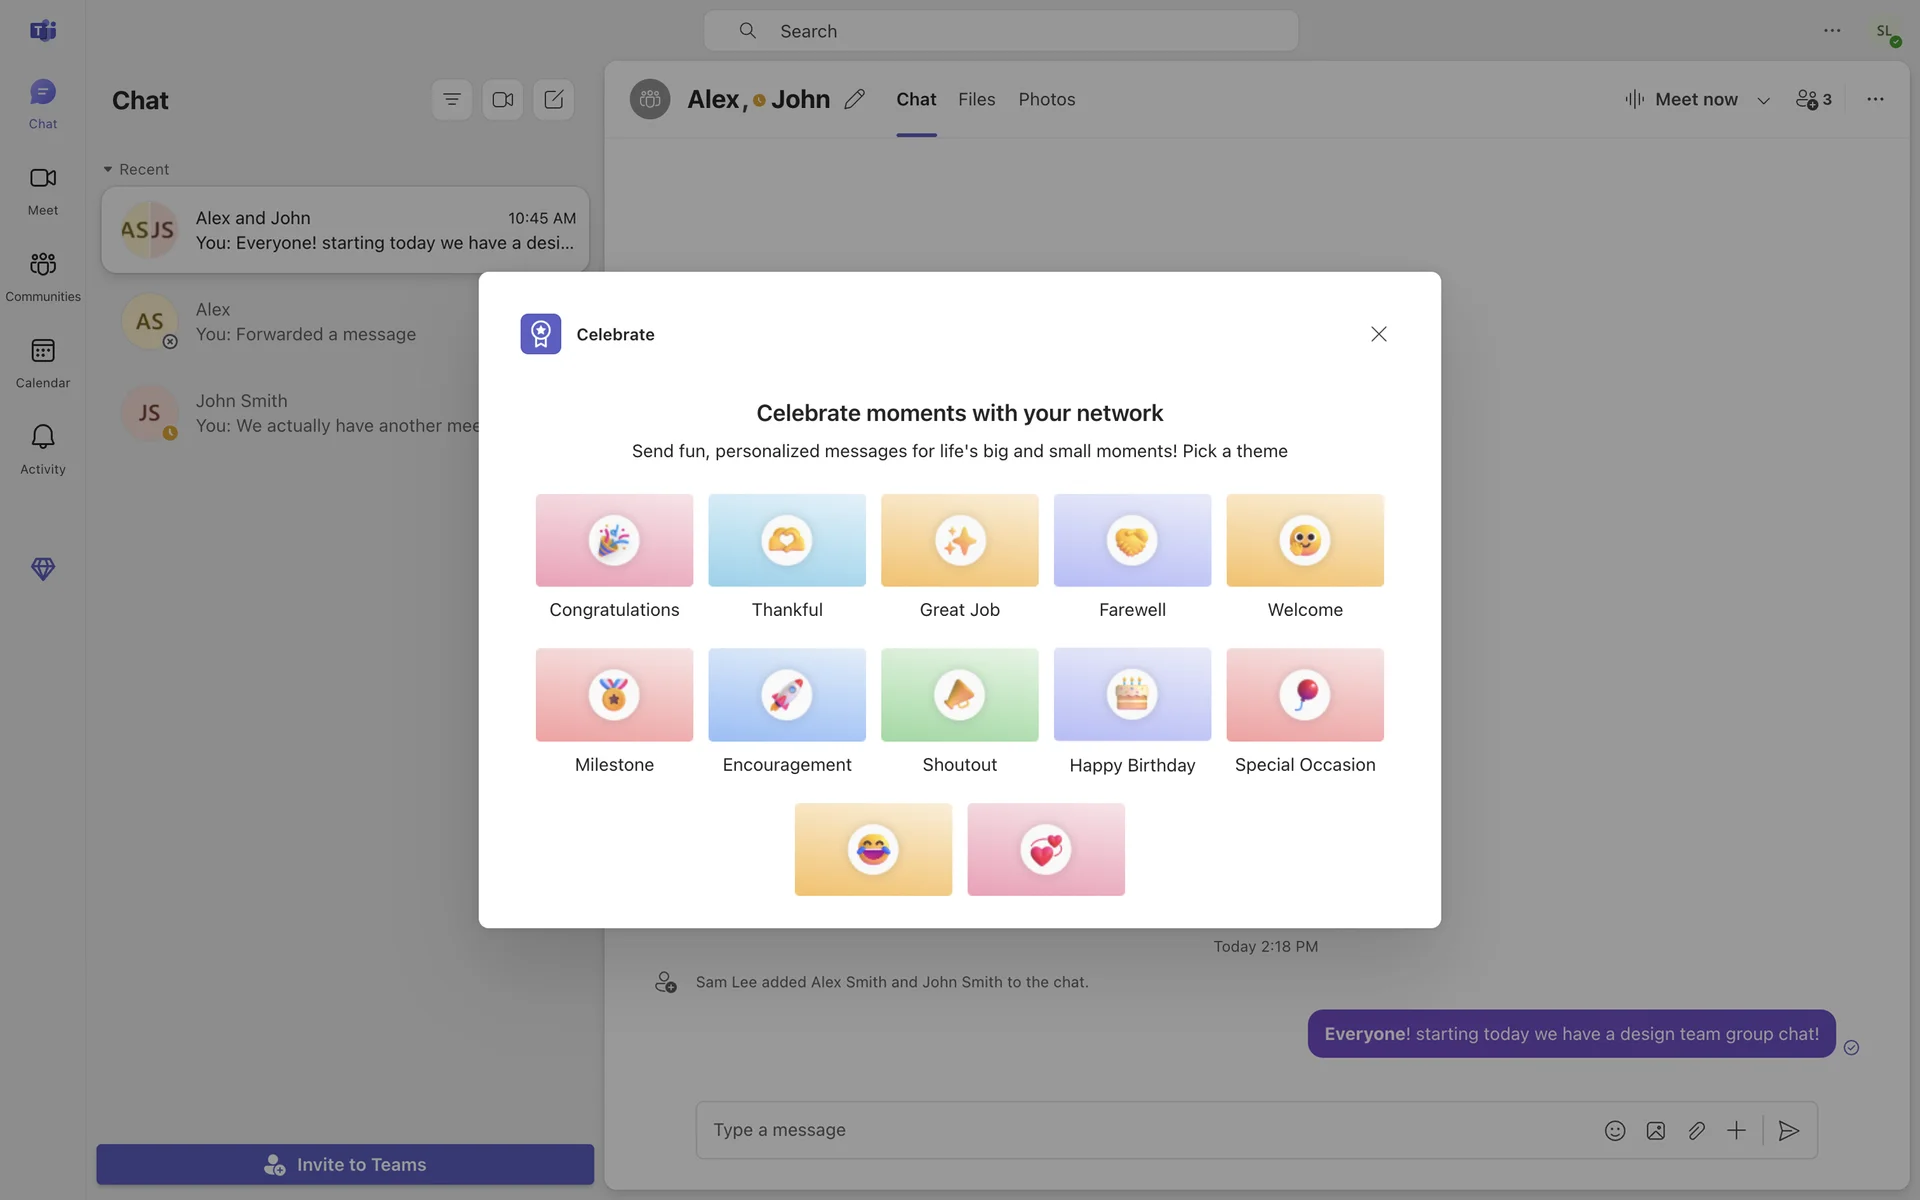Click the attach file paperclip icon
1920x1200 pixels.
click(1696, 1130)
